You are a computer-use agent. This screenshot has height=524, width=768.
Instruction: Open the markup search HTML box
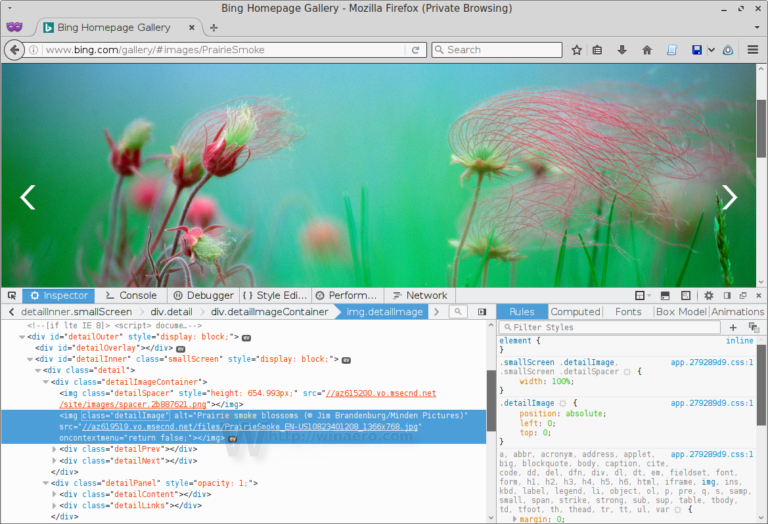click(x=458, y=311)
